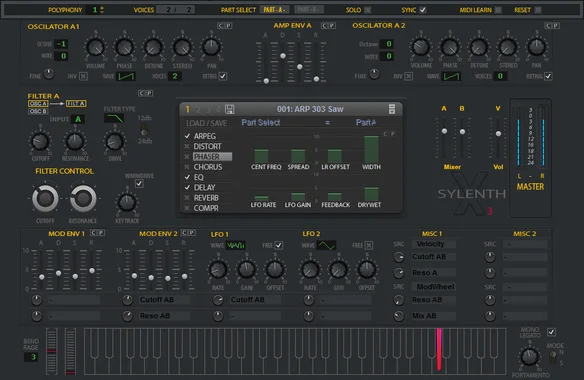This screenshot has width=584, height=380.
Task: Enable the MIDI Learn checkbox
Action: pos(498,10)
